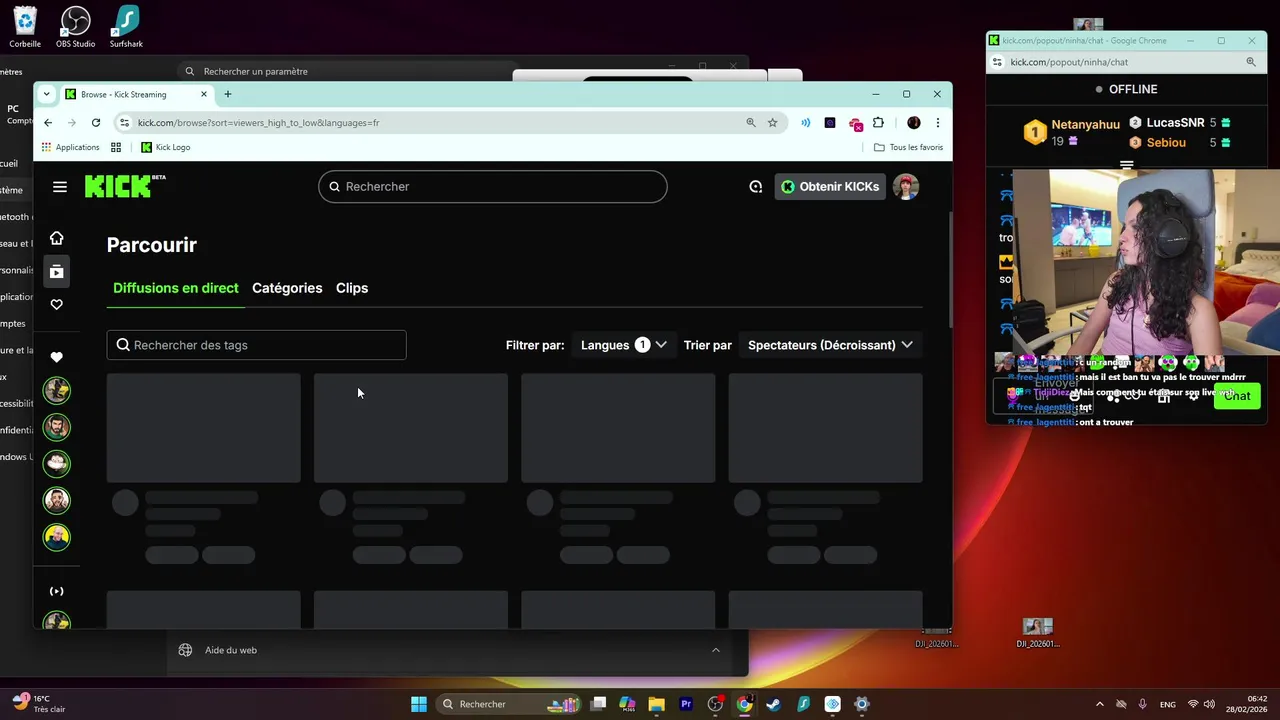Viewport: 1280px width, 720px height.
Task: Click the zoom magnifier in chat popout window
Action: [1251, 62]
